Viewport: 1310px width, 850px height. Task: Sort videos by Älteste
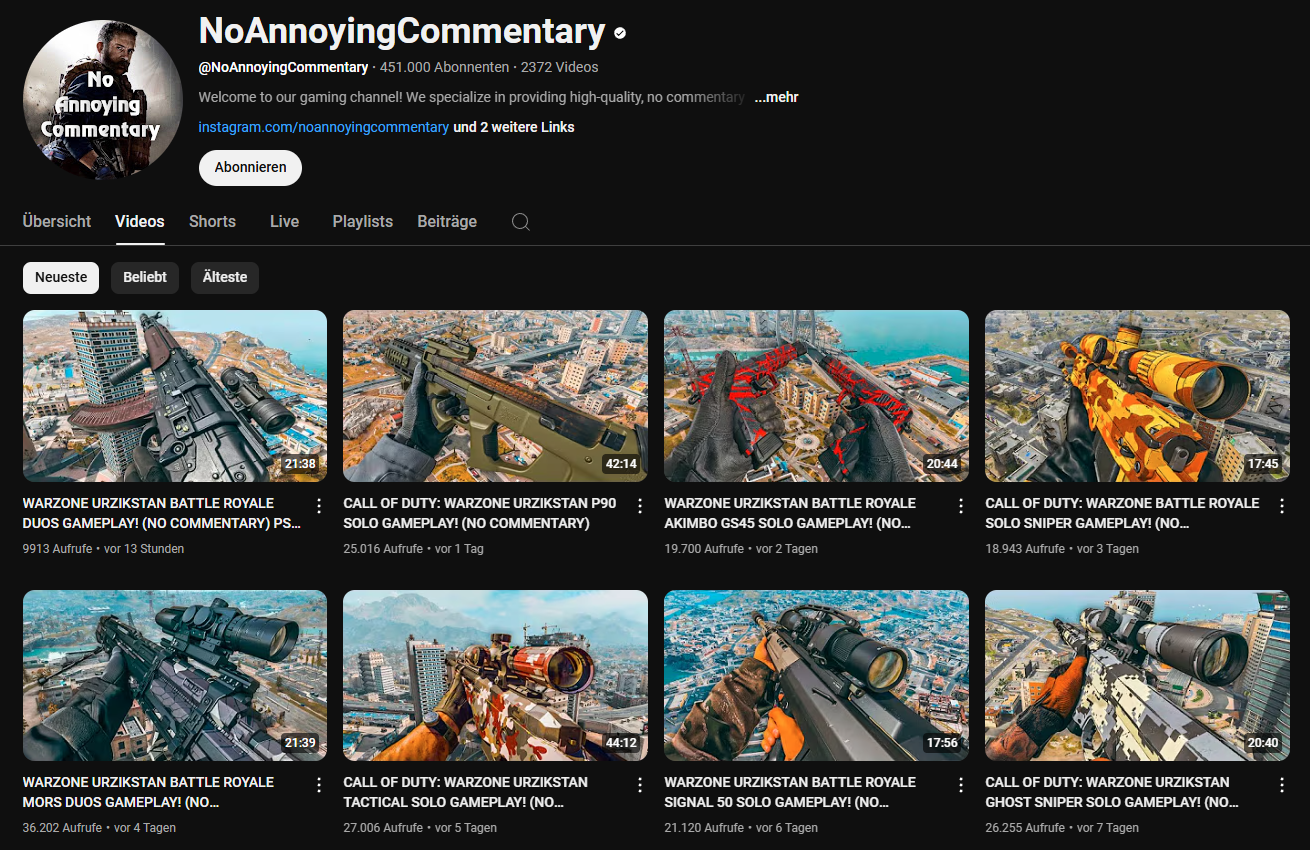pyautogui.click(x=224, y=277)
